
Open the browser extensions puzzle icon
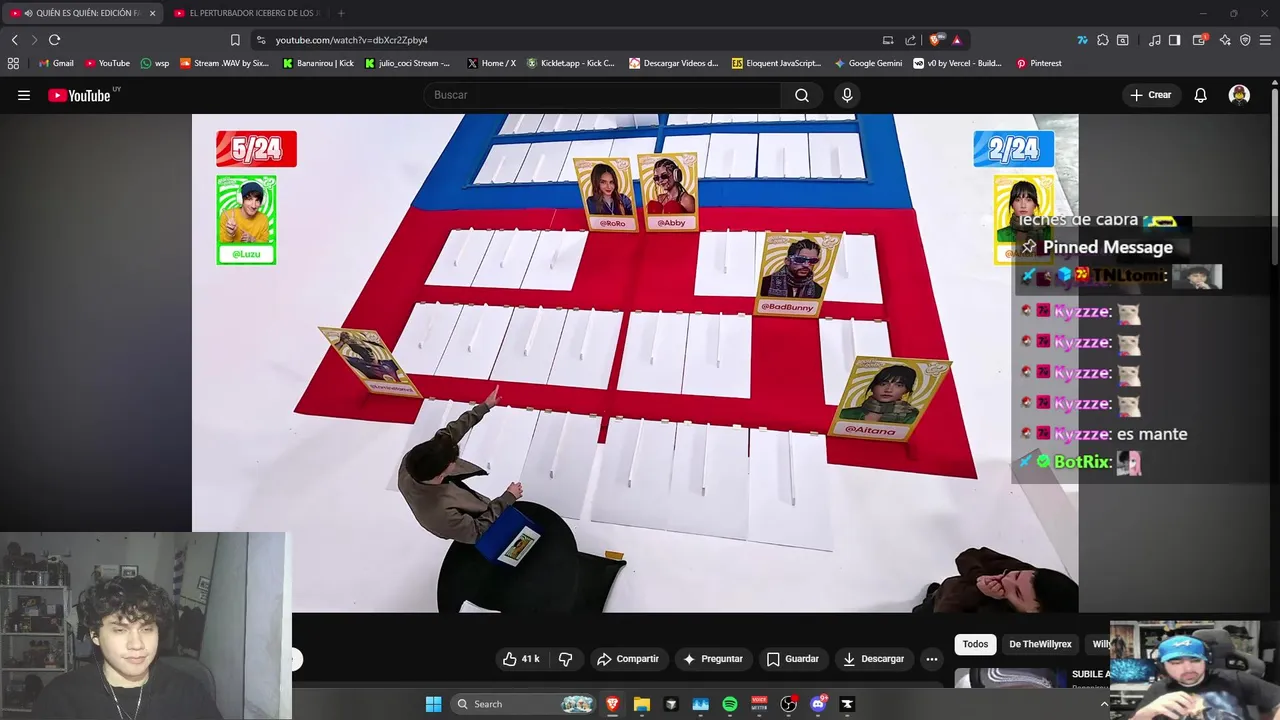[1103, 40]
